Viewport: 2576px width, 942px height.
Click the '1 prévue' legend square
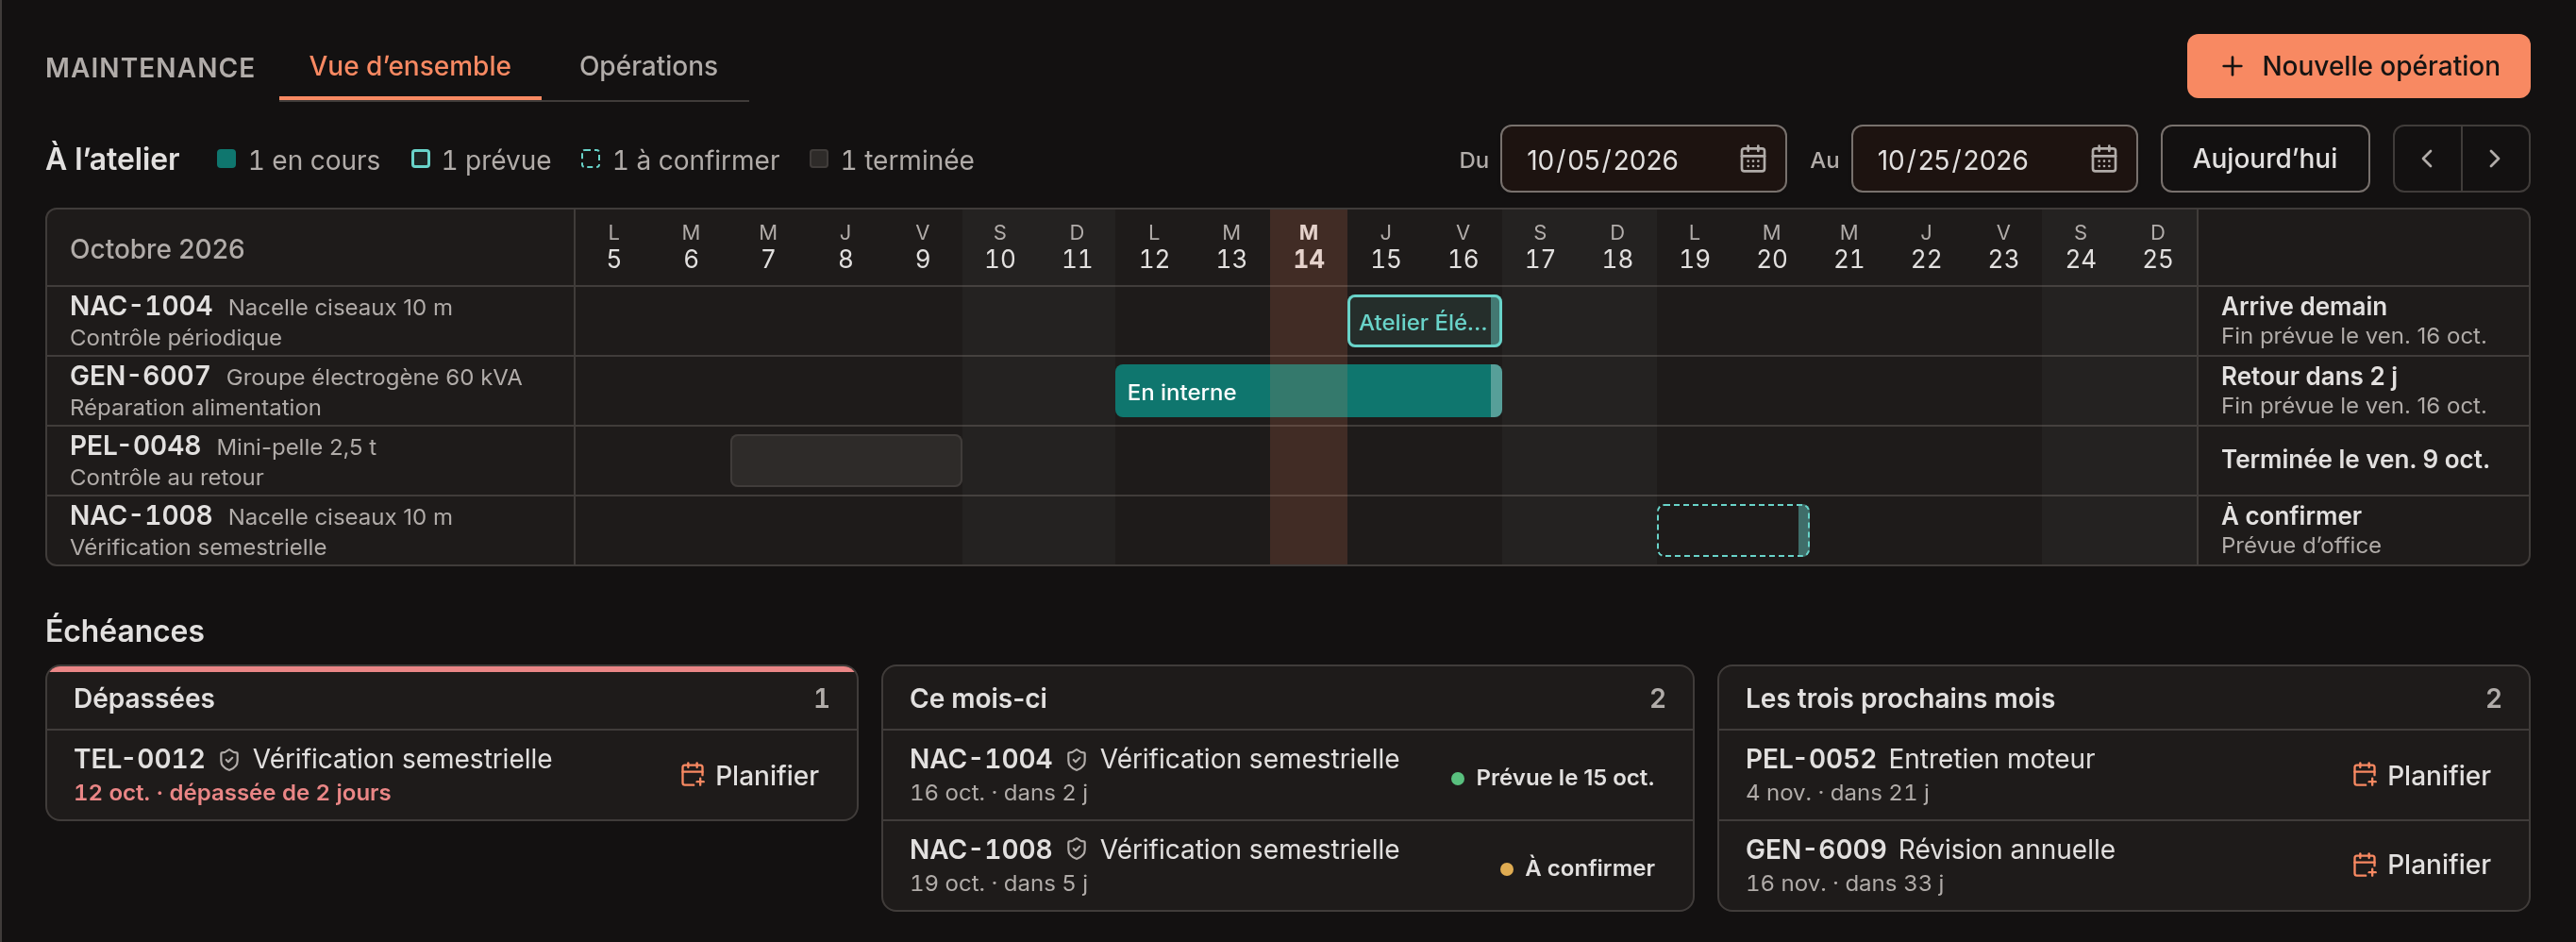[x=420, y=159]
